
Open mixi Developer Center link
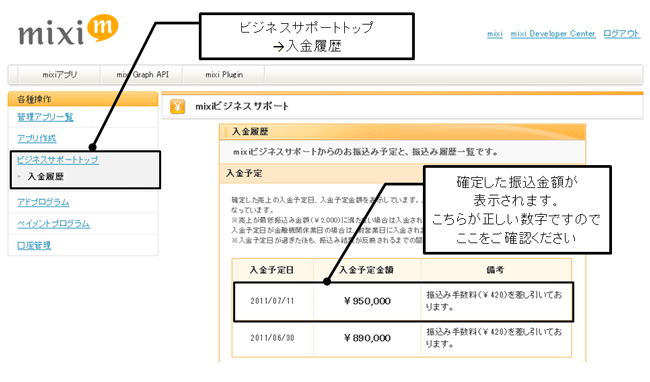553,34
